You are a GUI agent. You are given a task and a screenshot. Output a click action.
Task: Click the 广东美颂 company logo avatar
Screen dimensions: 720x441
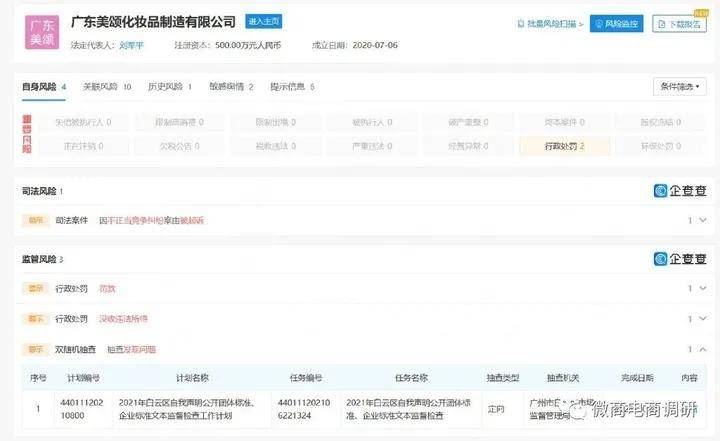42,32
